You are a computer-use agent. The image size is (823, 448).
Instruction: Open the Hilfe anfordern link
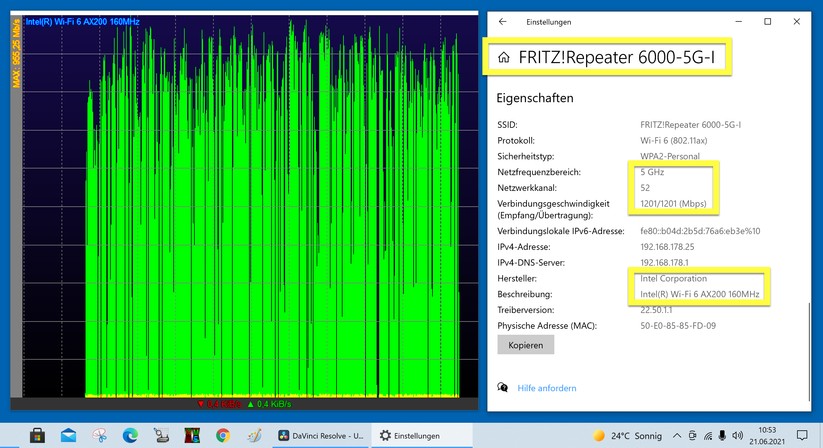click(x=547, y=388)
